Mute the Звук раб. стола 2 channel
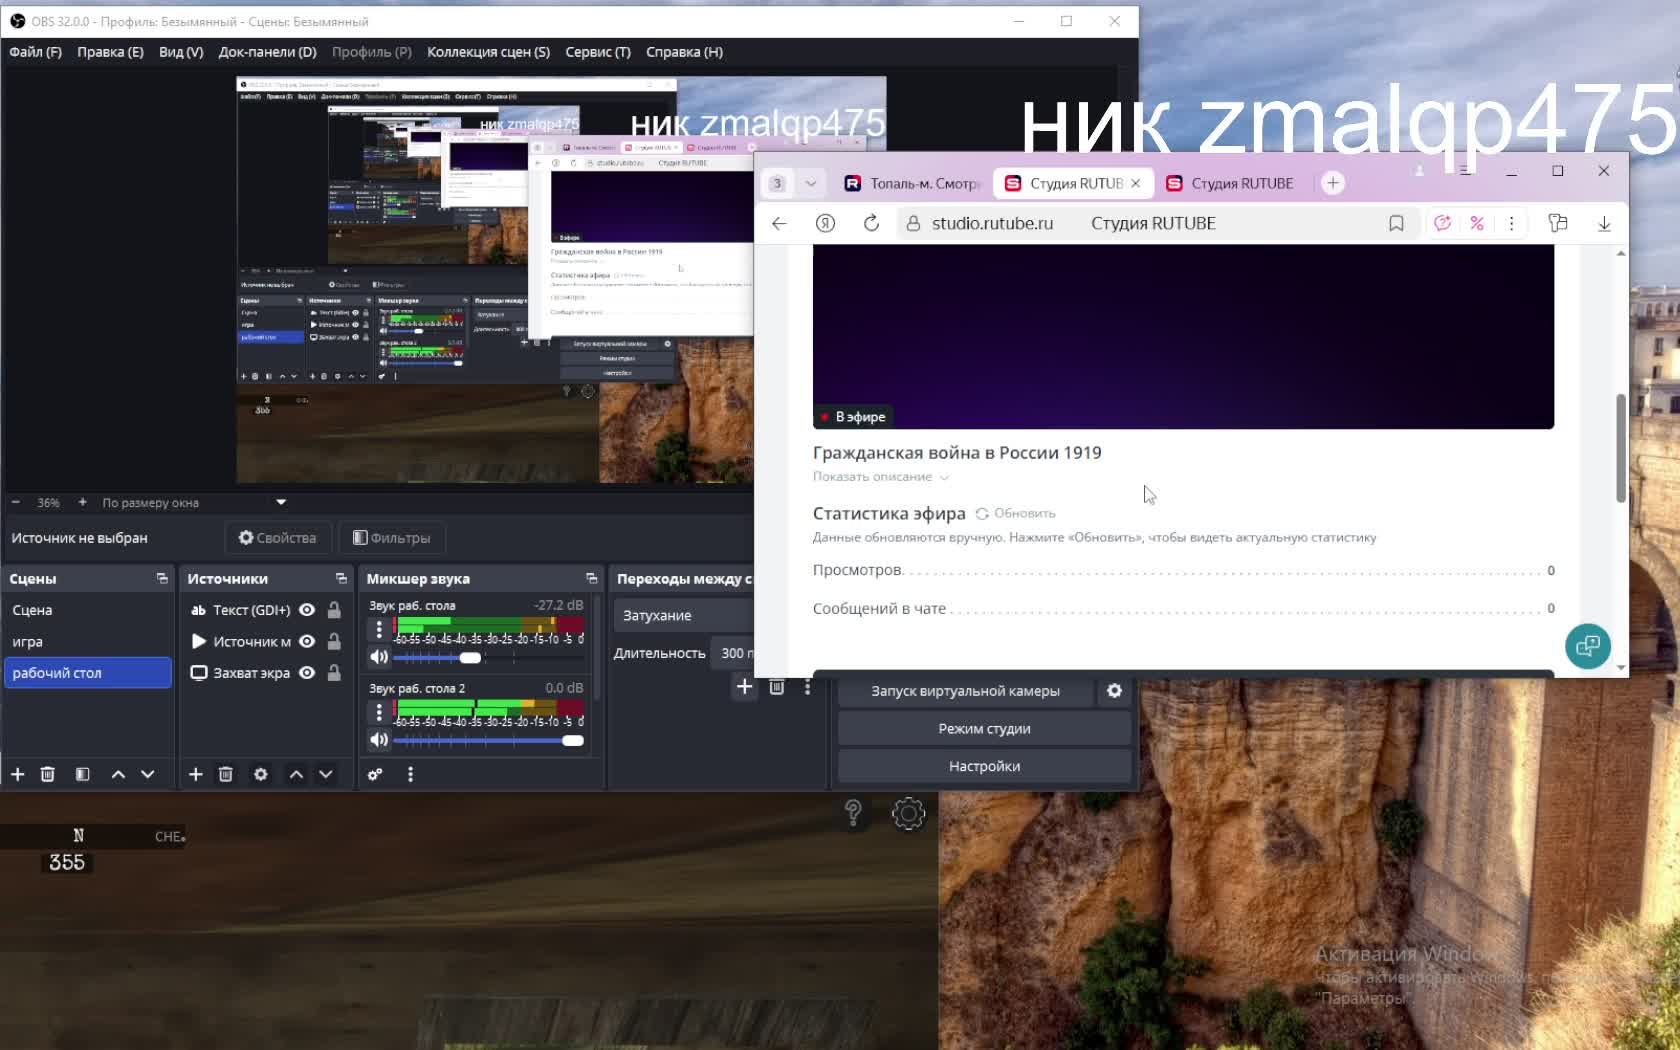This screenshot has width=1680, height=1050. pos(379,740)
